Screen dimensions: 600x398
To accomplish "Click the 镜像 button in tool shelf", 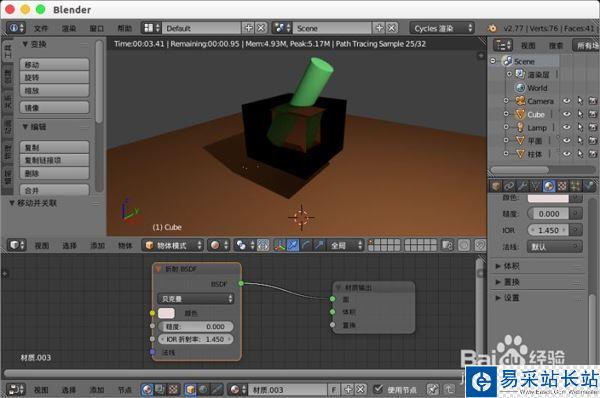I will point(54,108).
